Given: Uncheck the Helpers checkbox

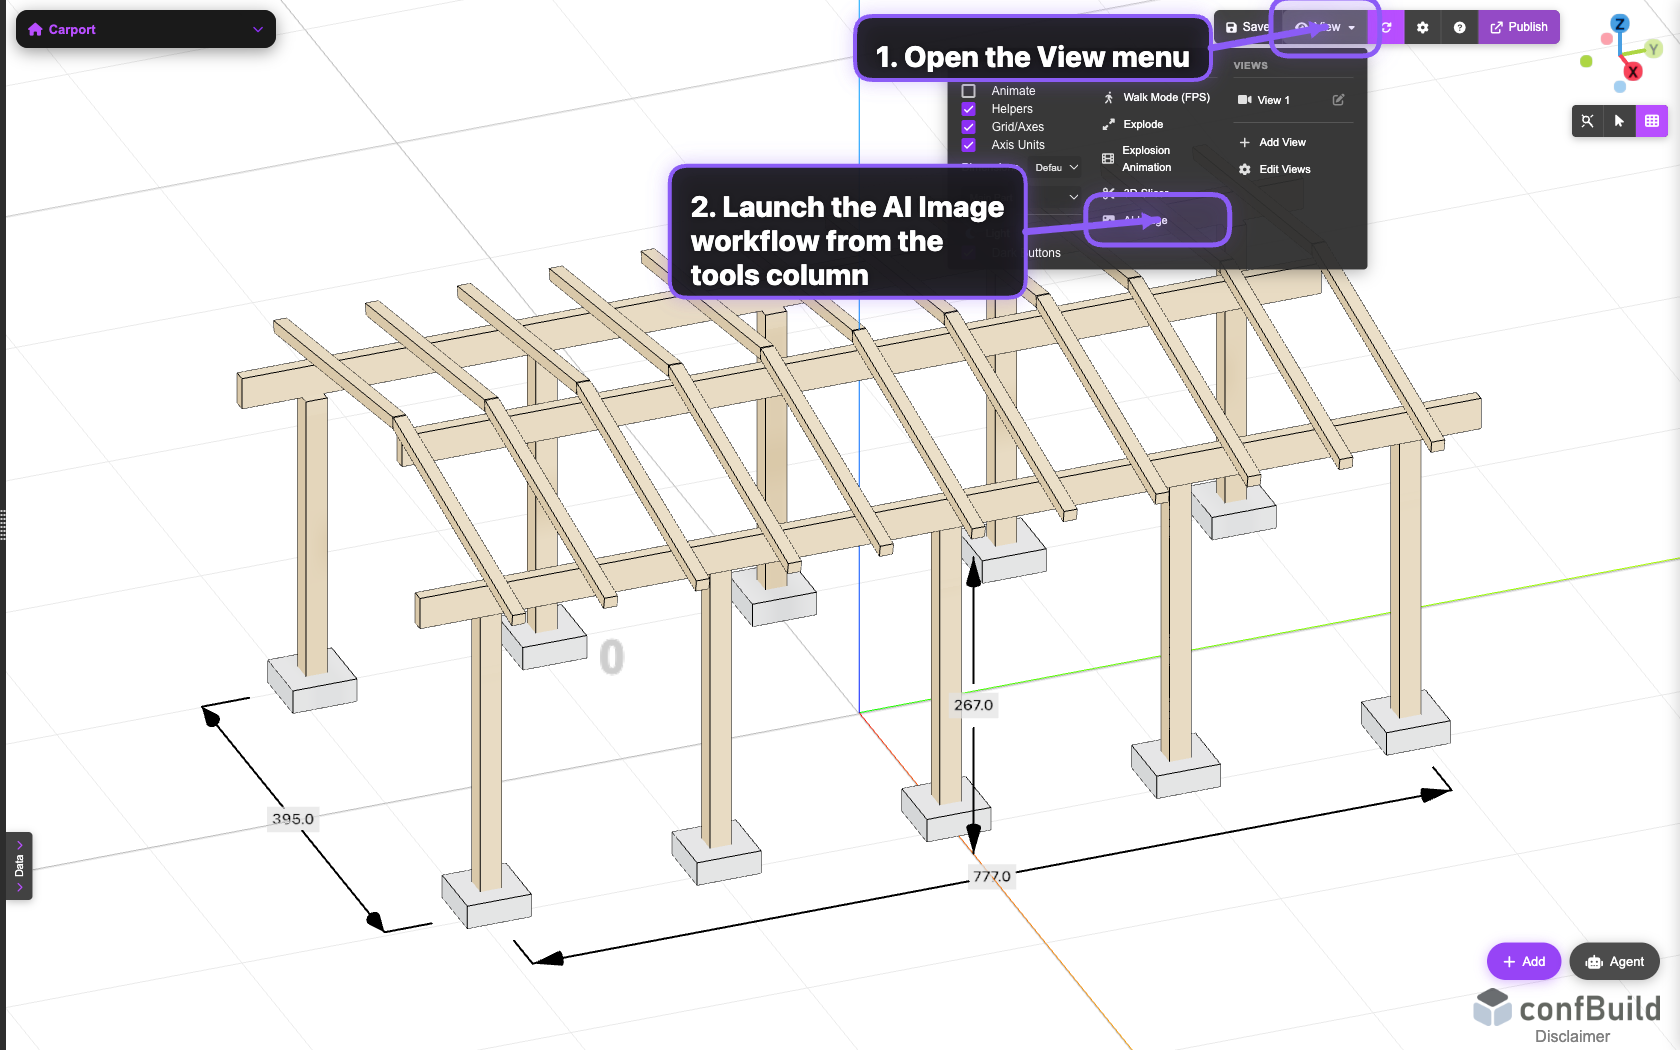Looking at the screenshot, I should (968, 109).
